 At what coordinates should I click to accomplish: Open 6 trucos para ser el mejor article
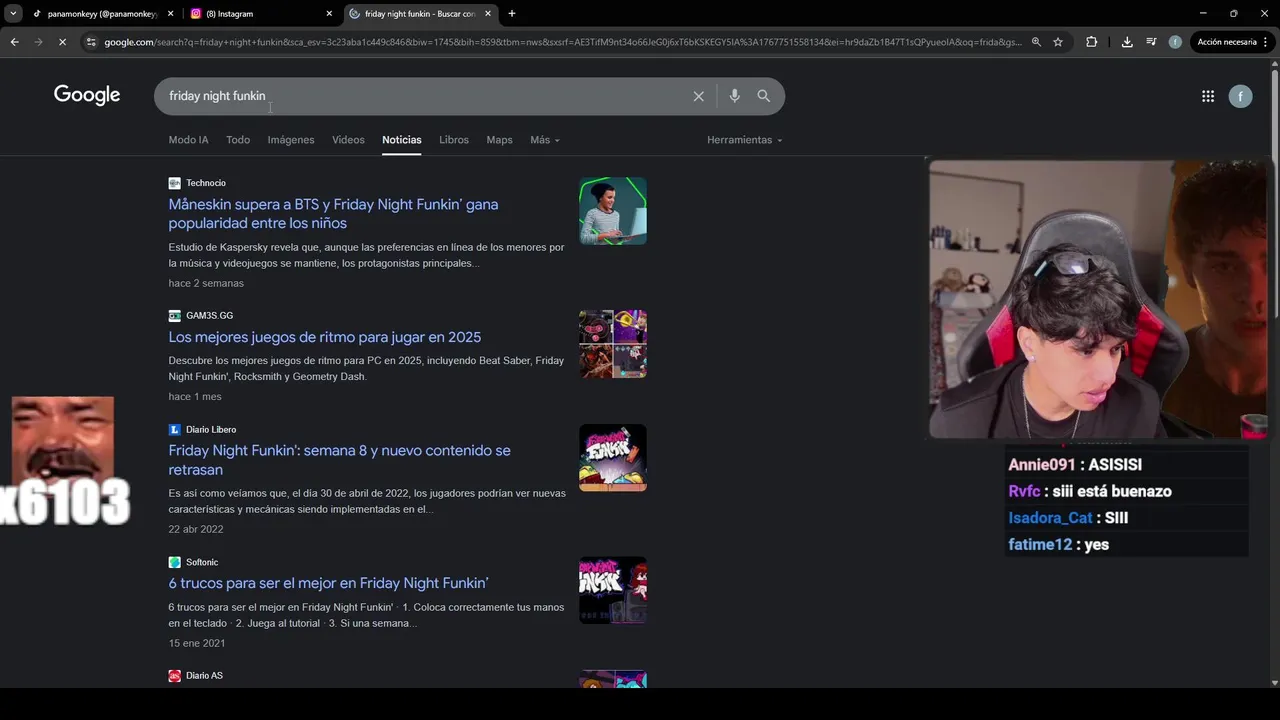click(x=328, y=583)
